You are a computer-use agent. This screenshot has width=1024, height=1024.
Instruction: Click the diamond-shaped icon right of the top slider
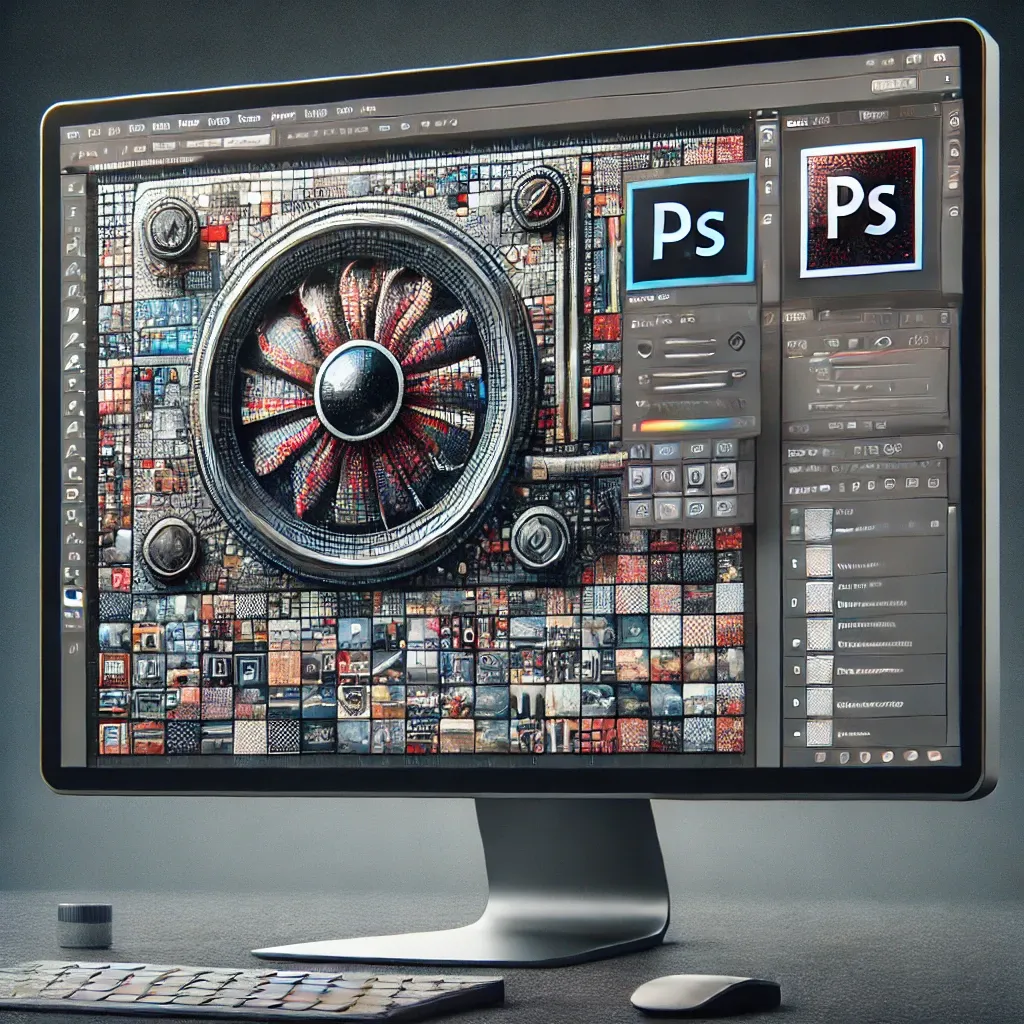coord(737,340)
